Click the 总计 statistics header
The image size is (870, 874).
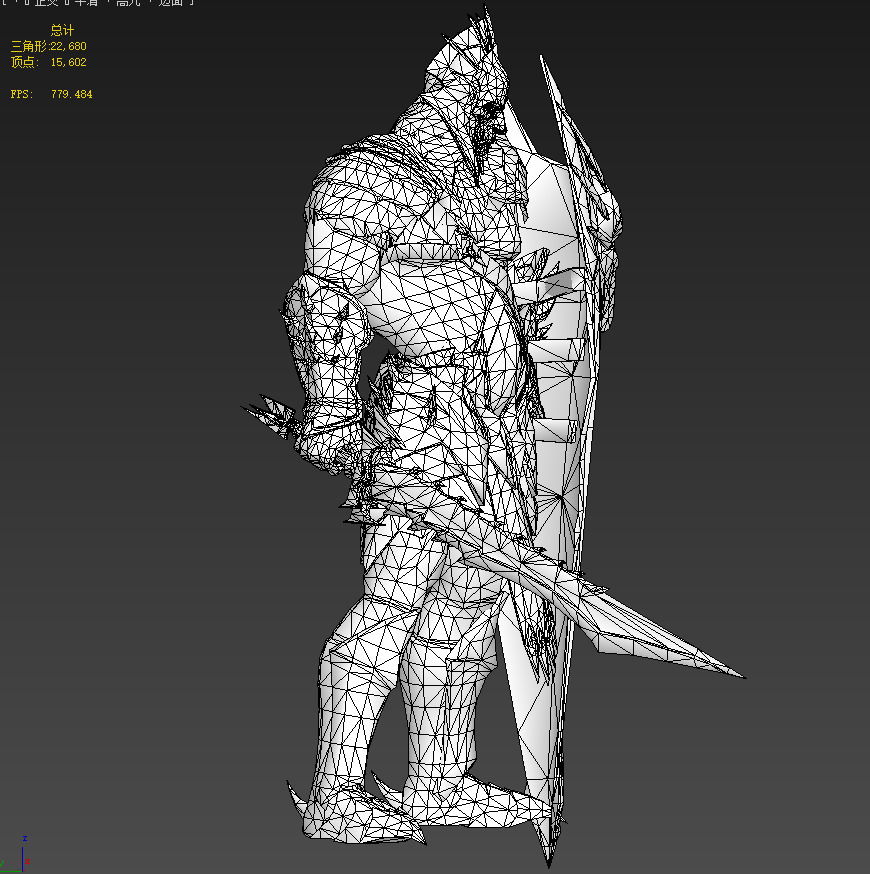(62, 30)
